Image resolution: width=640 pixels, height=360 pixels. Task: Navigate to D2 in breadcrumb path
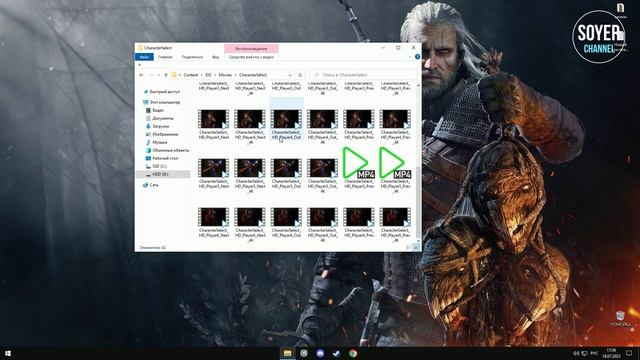(208, 75)
